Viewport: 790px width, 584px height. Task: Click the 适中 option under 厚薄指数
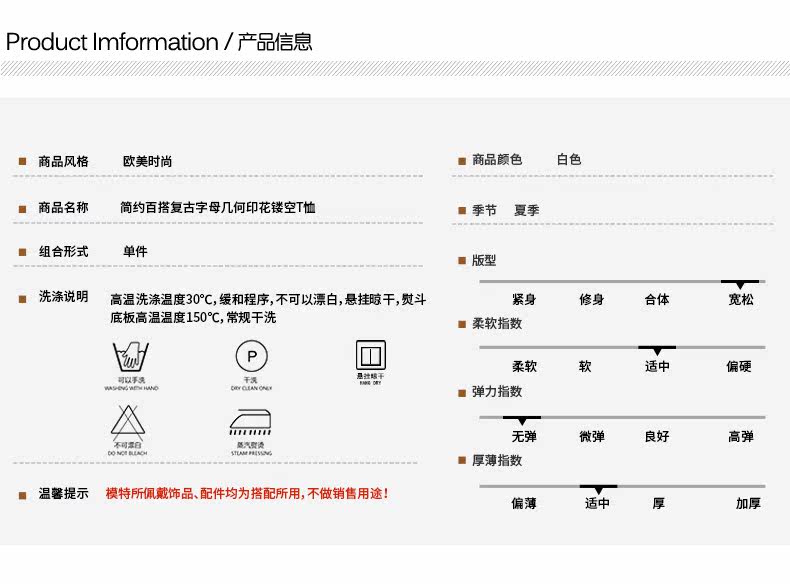click(598, 503)
